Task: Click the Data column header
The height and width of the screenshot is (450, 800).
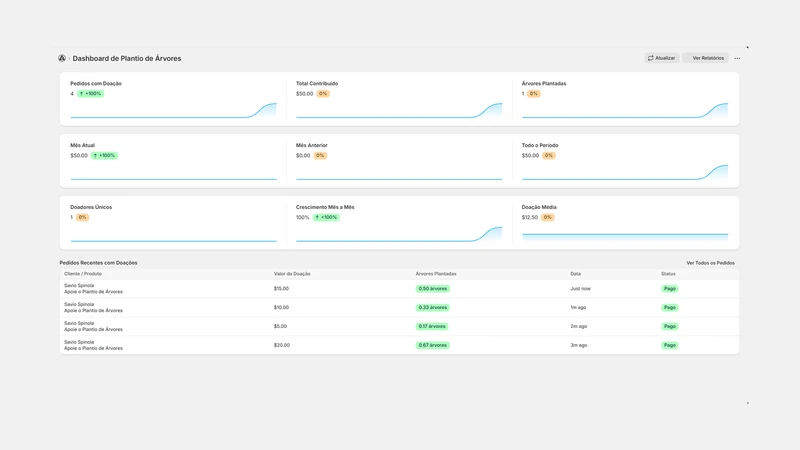Action: click(576, 274)
